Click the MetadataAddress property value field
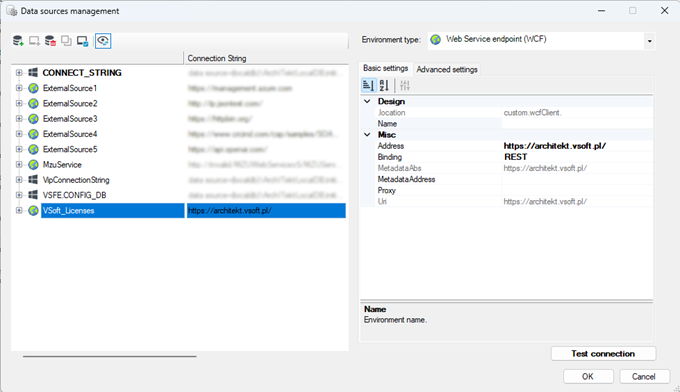 (577, 179)
